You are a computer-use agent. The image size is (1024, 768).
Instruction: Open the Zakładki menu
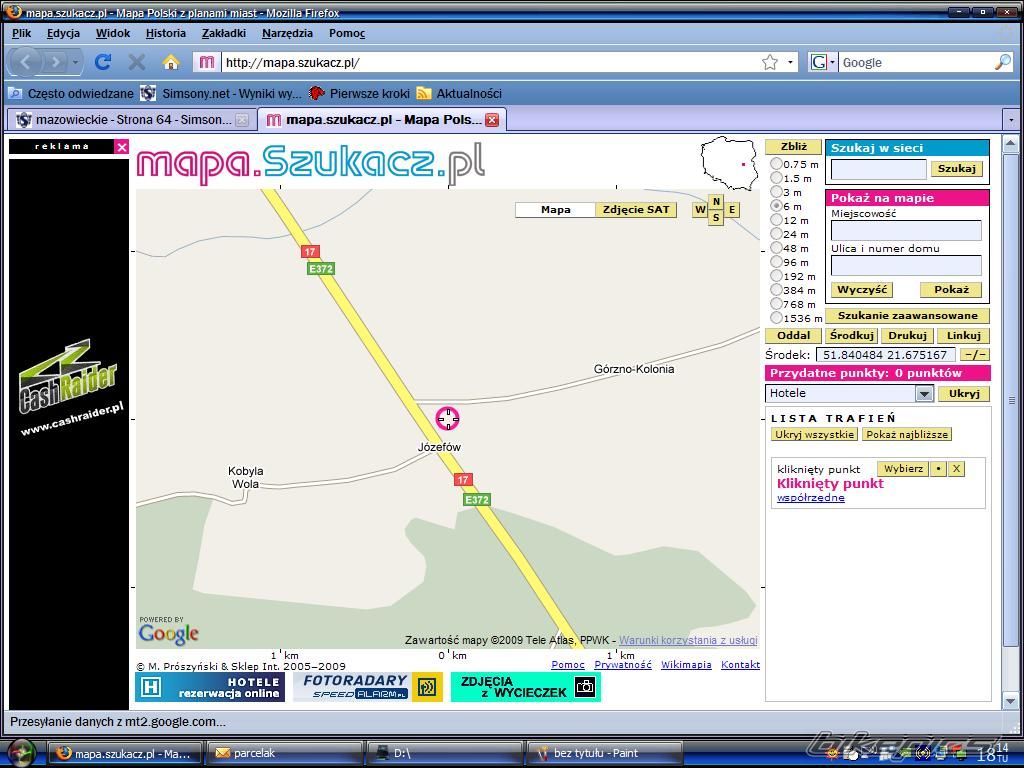coord(223,33)
